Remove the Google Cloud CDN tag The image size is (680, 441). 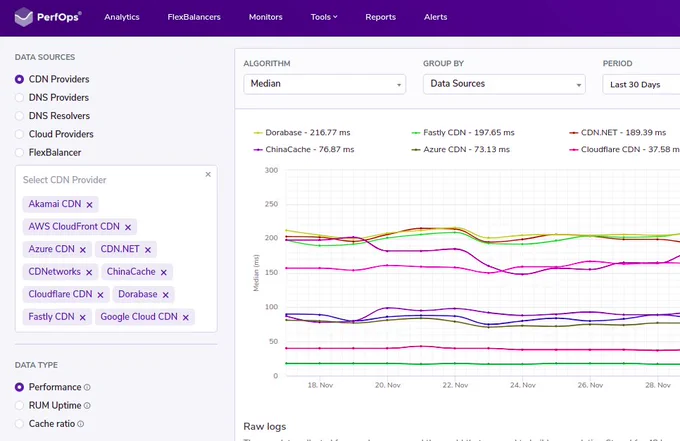tap(186, 317)
